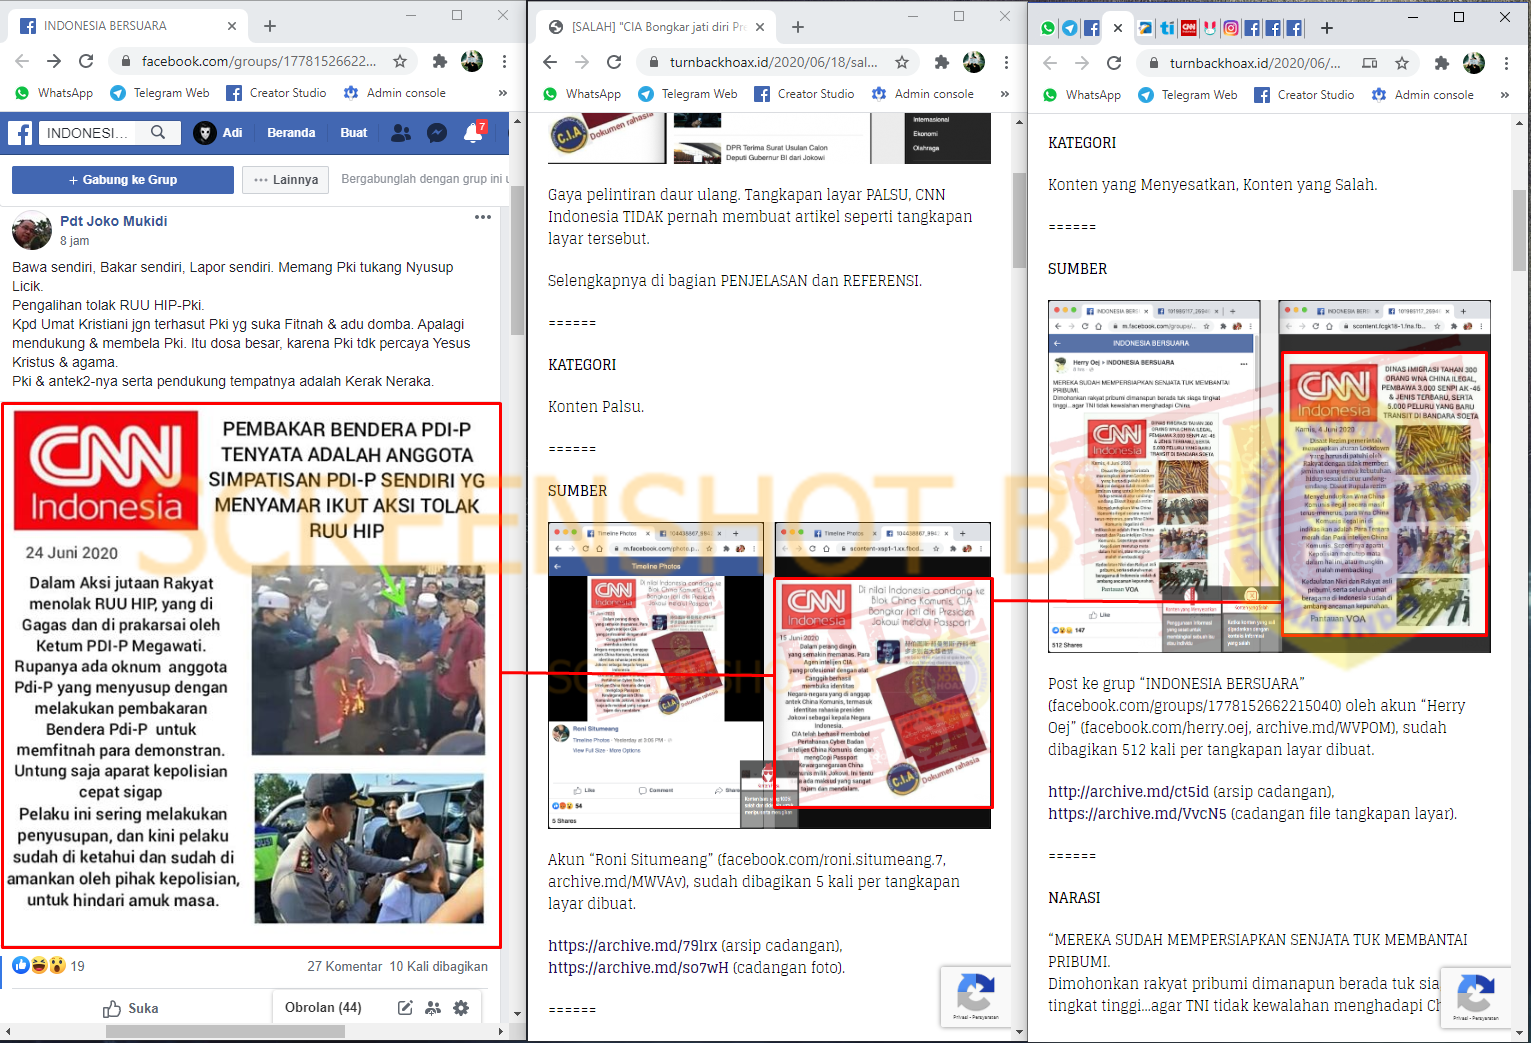Open Chrome three-dot menu in middle window
The height and width of the screenshot is (1043, 1531).
pyautogui.click(x=1006, y=62)
